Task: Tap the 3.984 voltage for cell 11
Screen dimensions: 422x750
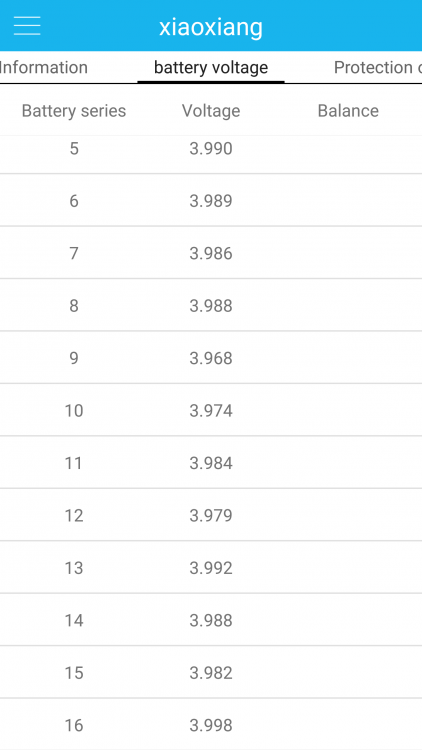Action: point(211,463)
